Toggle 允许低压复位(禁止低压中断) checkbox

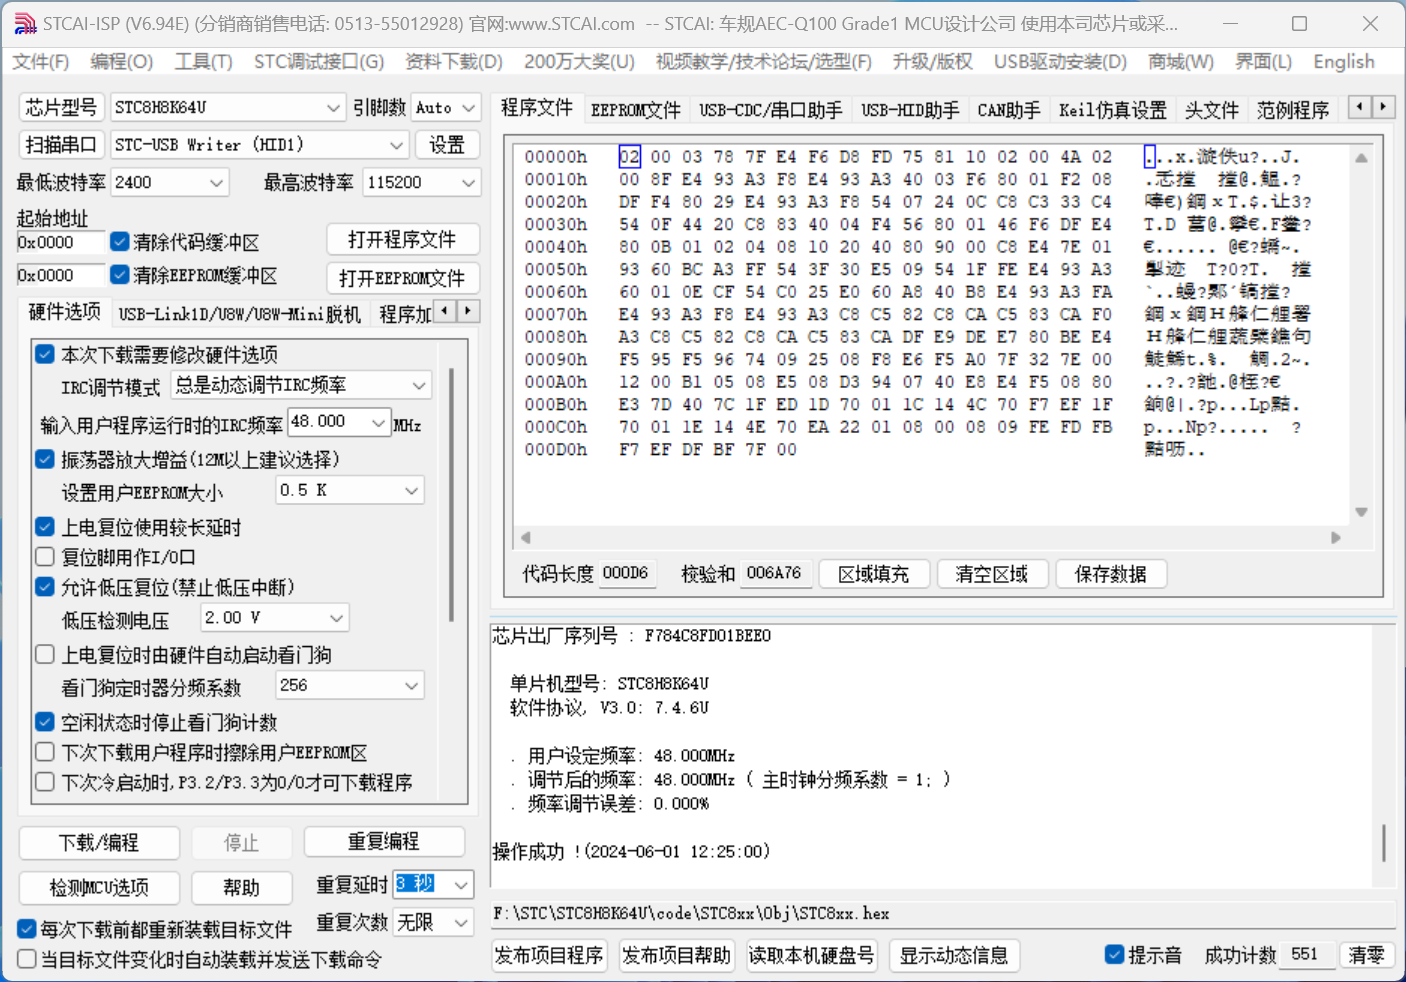(x=44, y=587)
